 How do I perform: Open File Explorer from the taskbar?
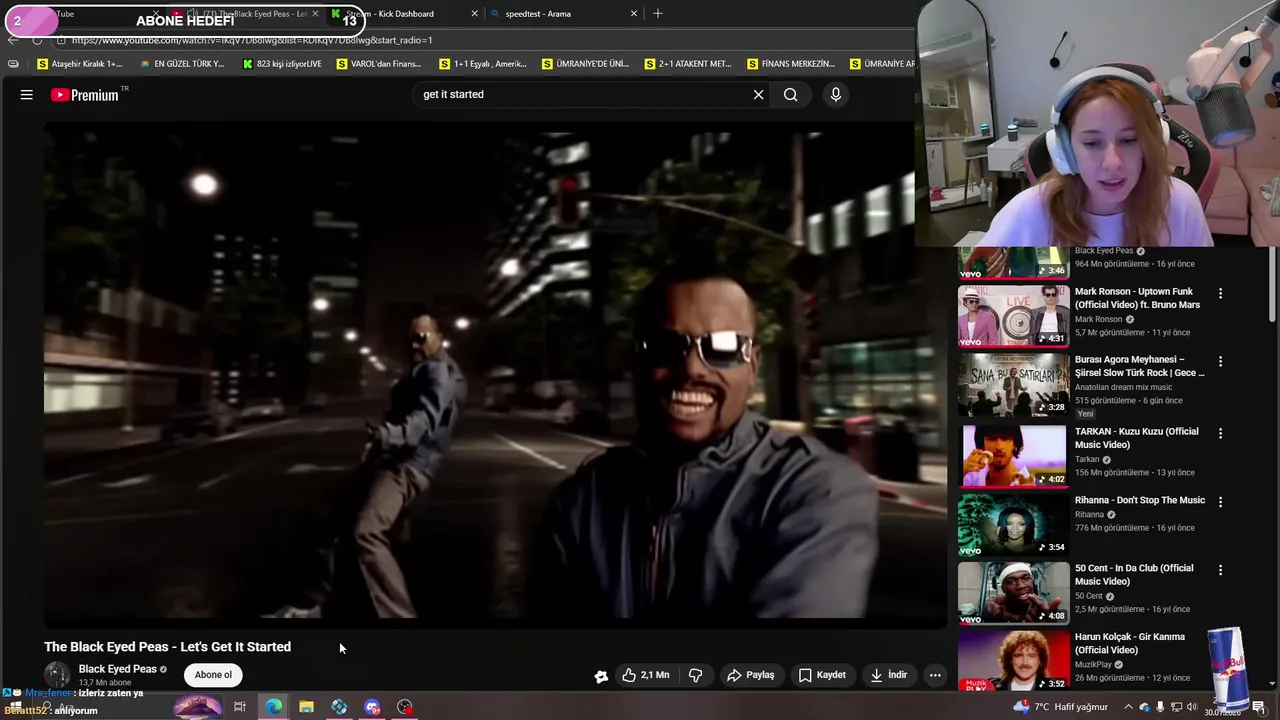(306, 707)
